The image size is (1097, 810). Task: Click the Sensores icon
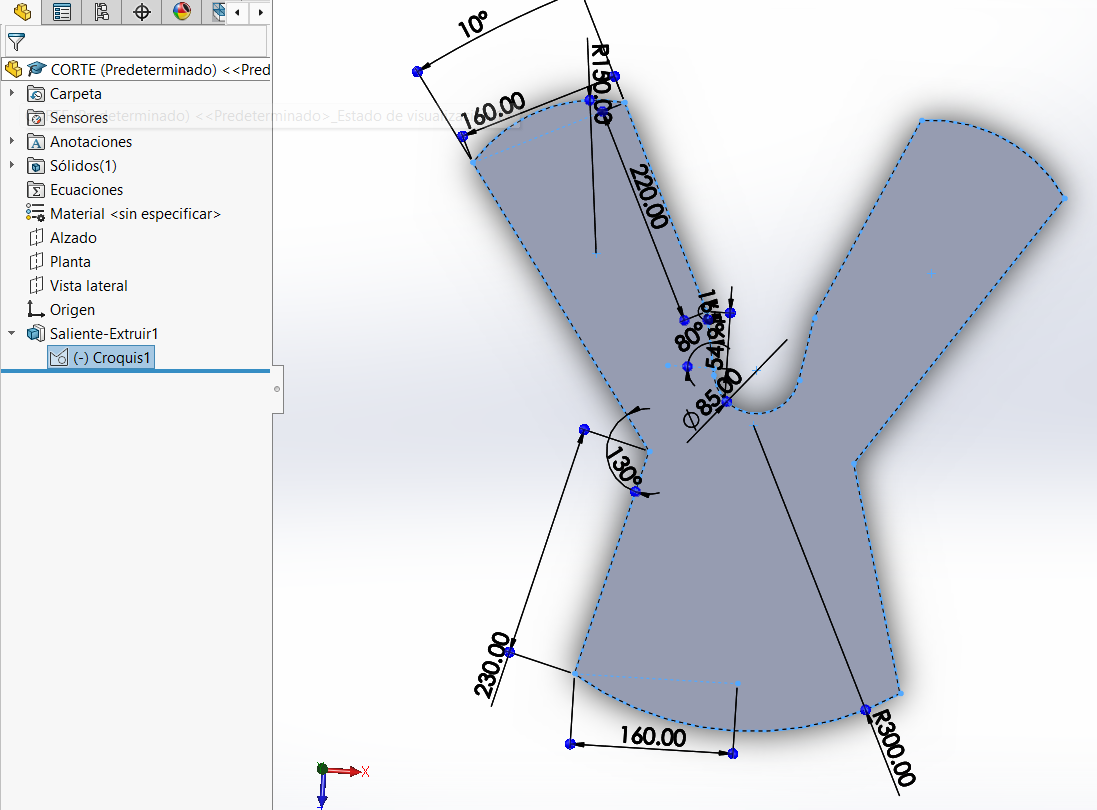click(x=36, y=118)
